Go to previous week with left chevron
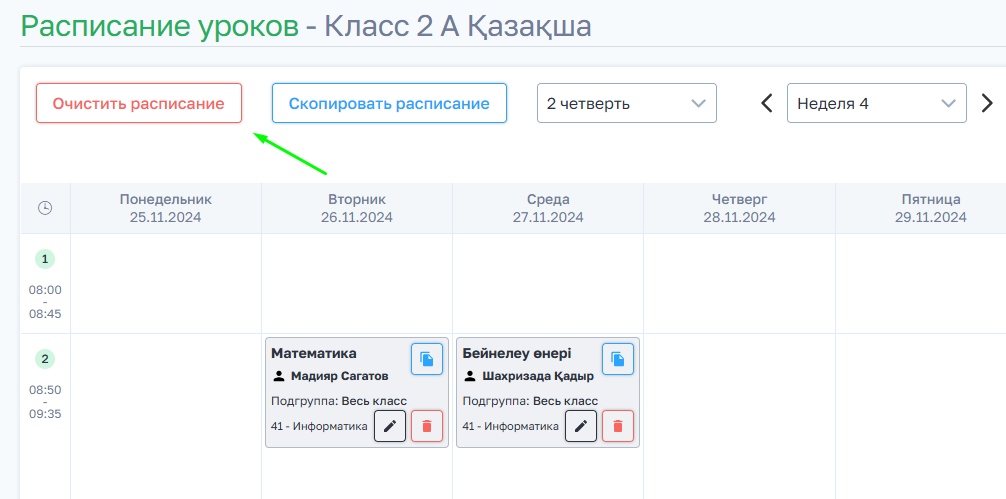 (x=766, y=103)
